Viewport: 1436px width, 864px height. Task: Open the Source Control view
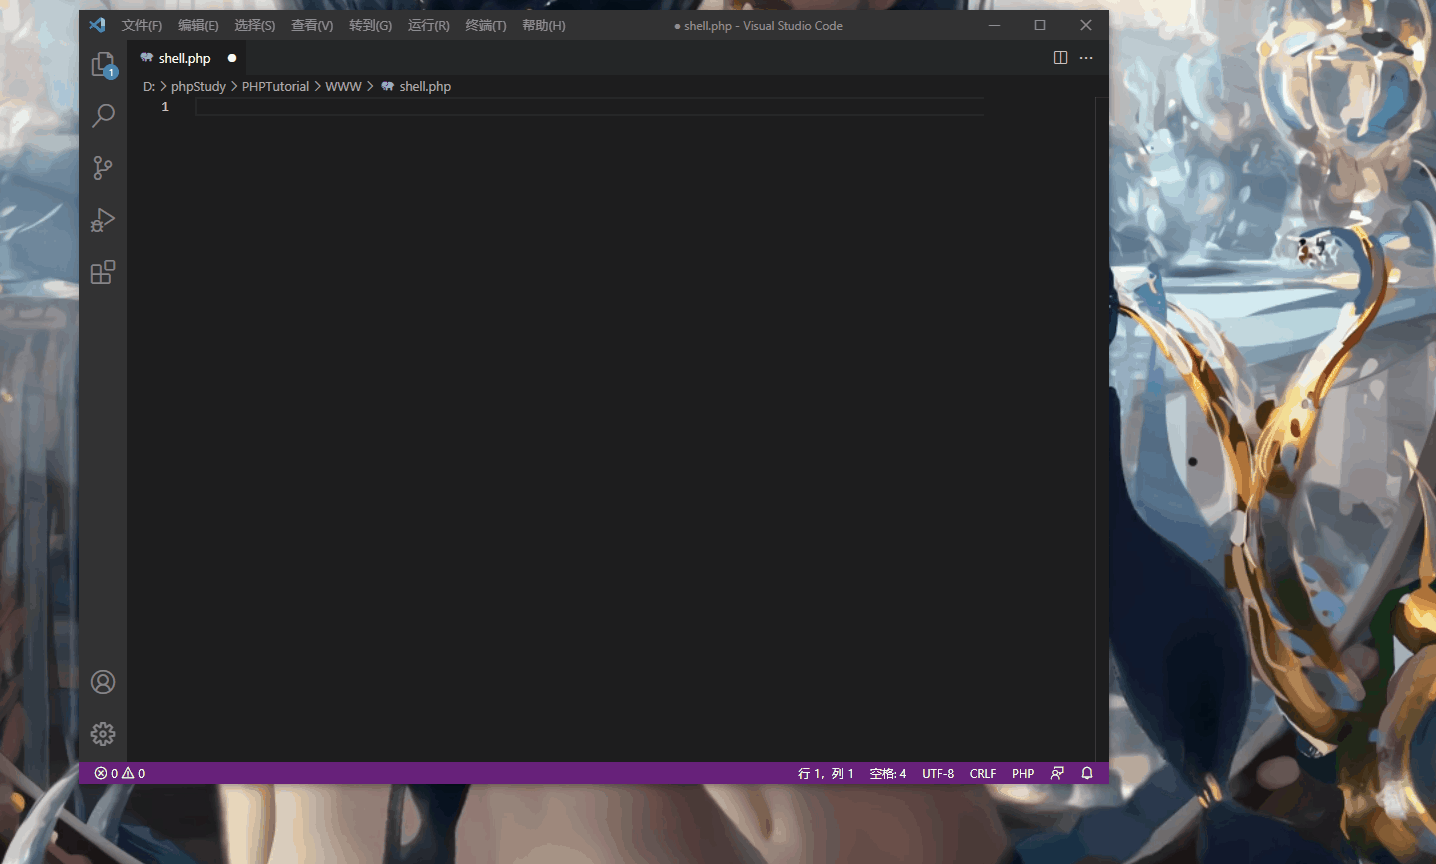103,168
